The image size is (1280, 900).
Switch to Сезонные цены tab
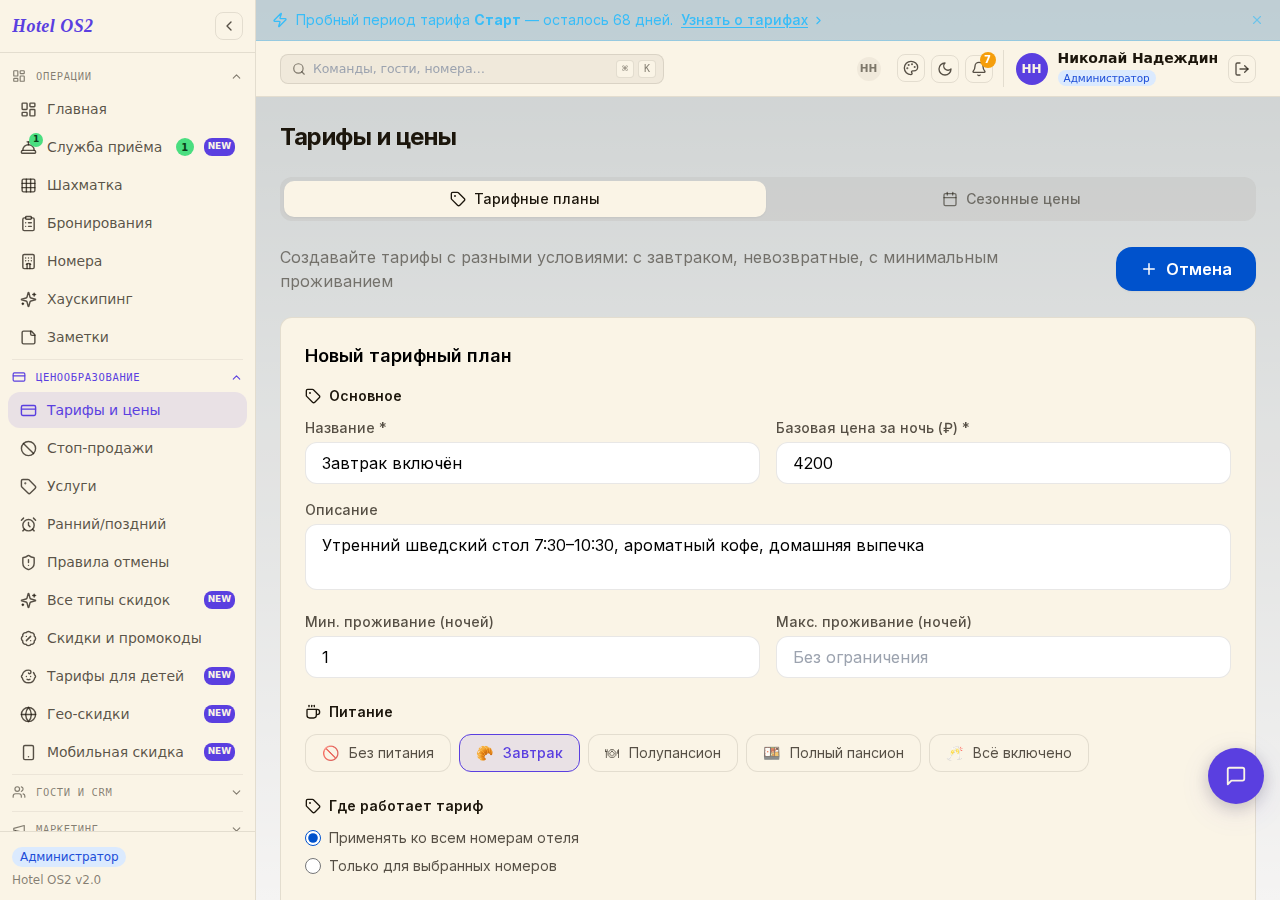tap(1011, 199)
